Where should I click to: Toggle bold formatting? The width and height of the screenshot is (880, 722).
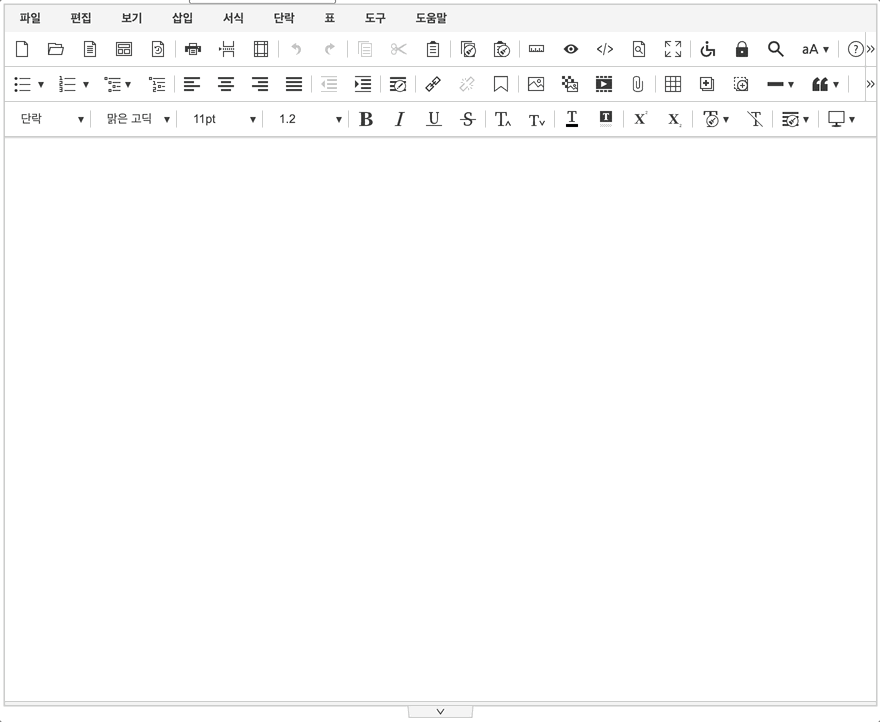pyautogui.click(x=366, y=119)
